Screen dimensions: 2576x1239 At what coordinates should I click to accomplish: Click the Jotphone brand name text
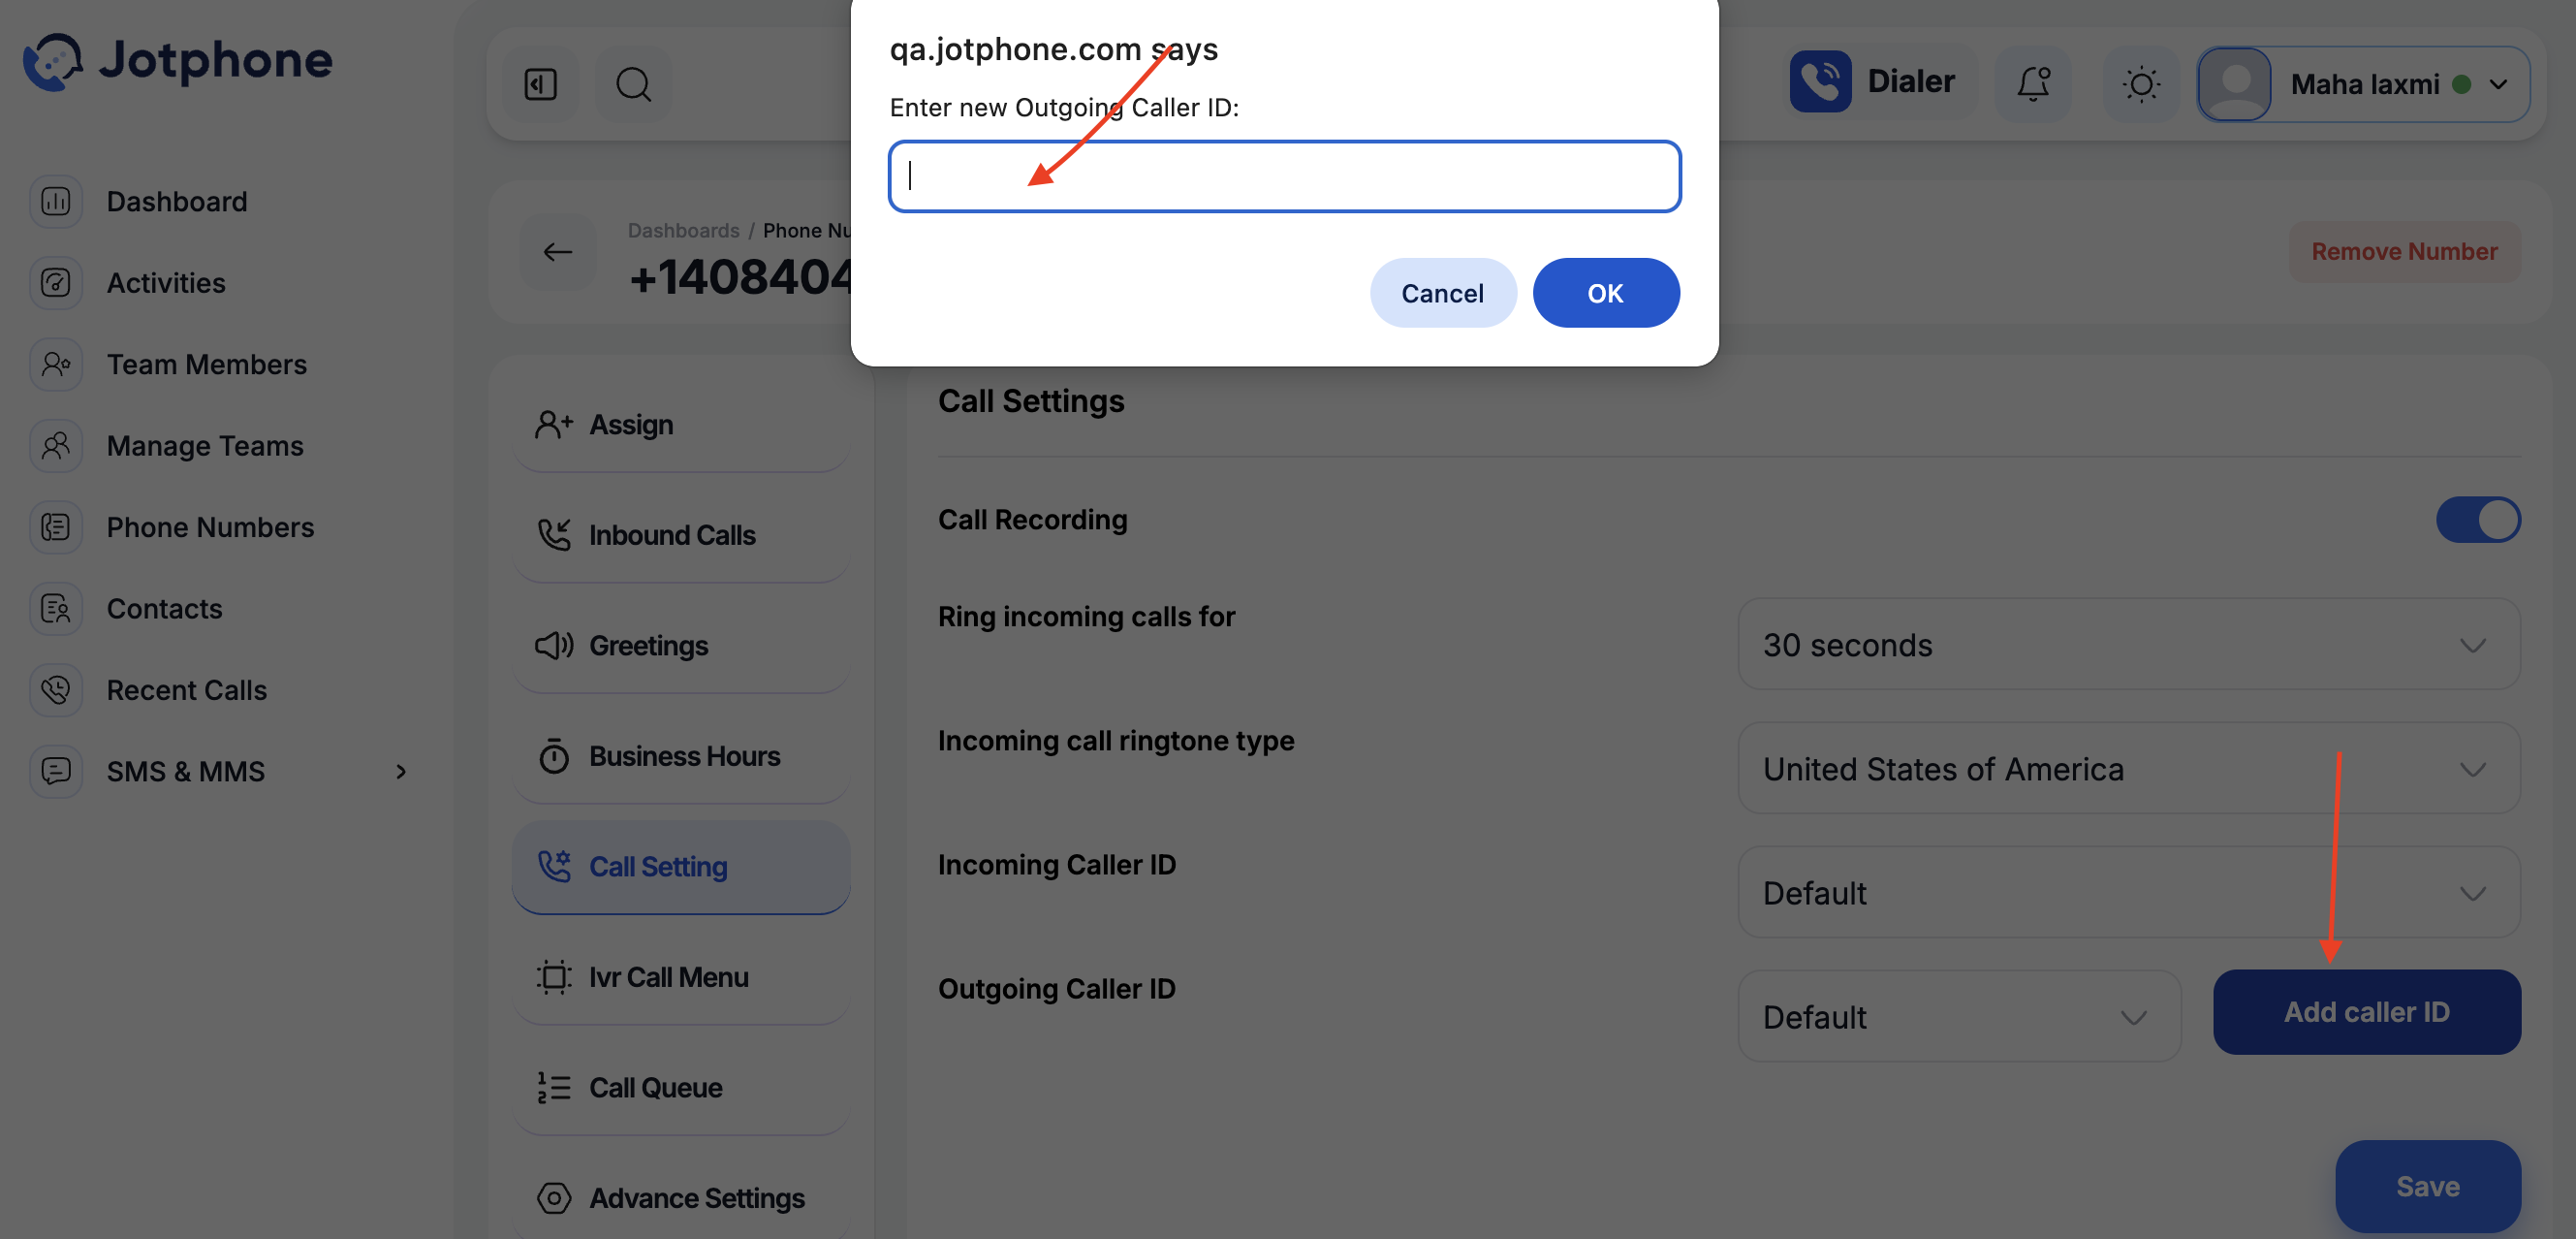[x=216, y=60]
